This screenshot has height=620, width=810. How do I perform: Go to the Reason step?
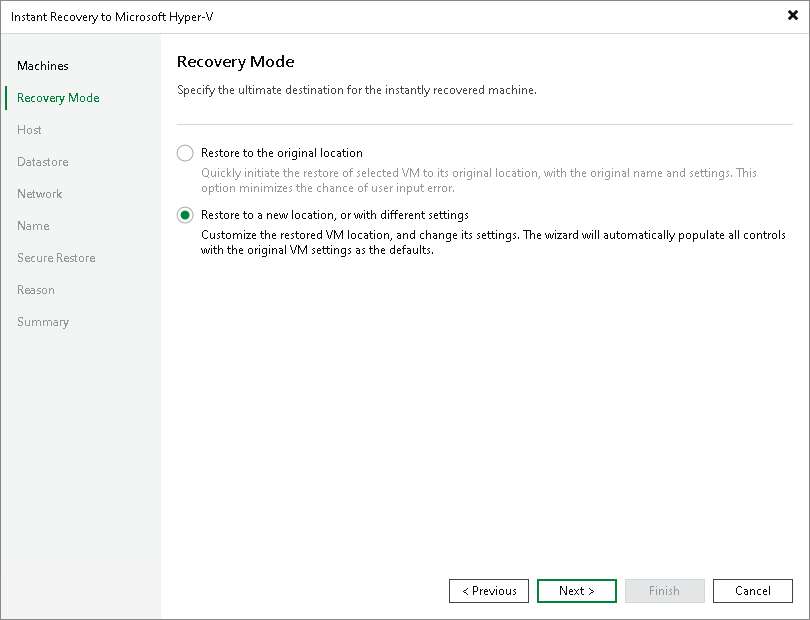(36, 290)
